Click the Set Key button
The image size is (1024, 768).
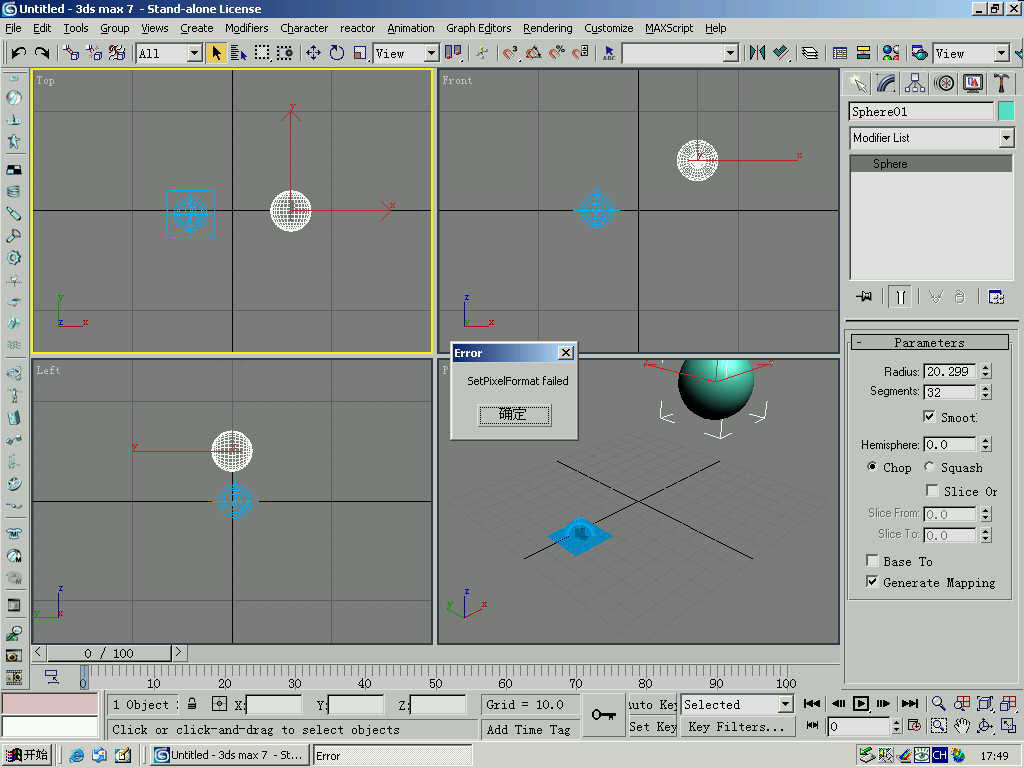tap(652, 726)
